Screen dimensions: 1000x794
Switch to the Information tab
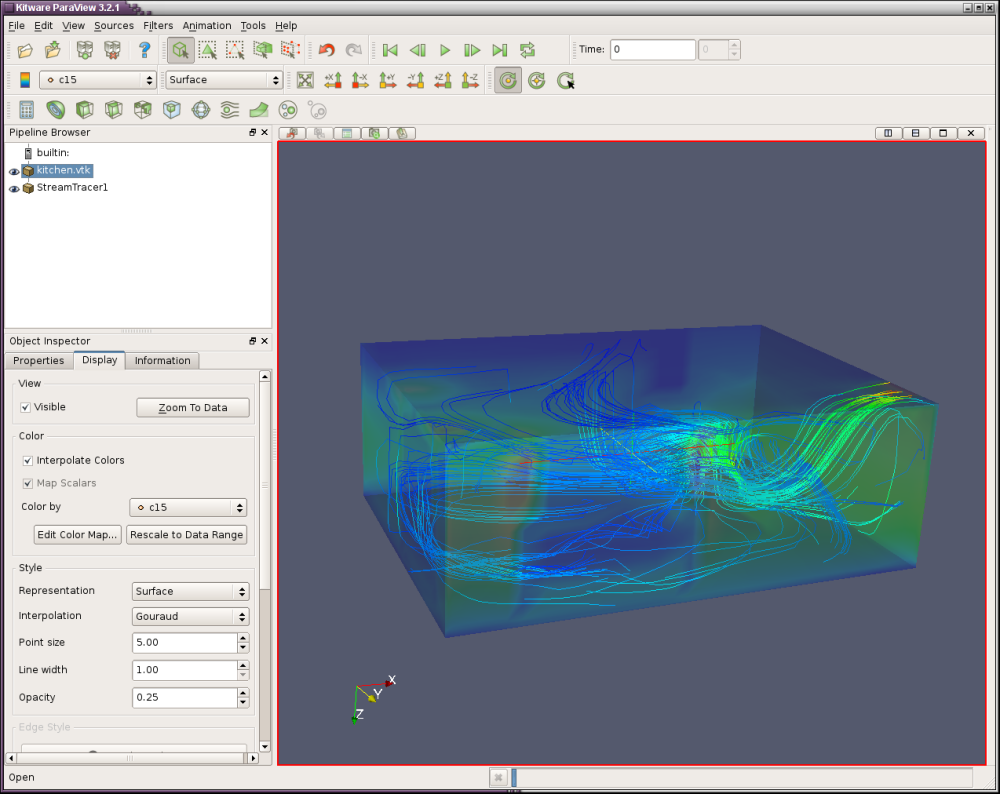point(162,361)
